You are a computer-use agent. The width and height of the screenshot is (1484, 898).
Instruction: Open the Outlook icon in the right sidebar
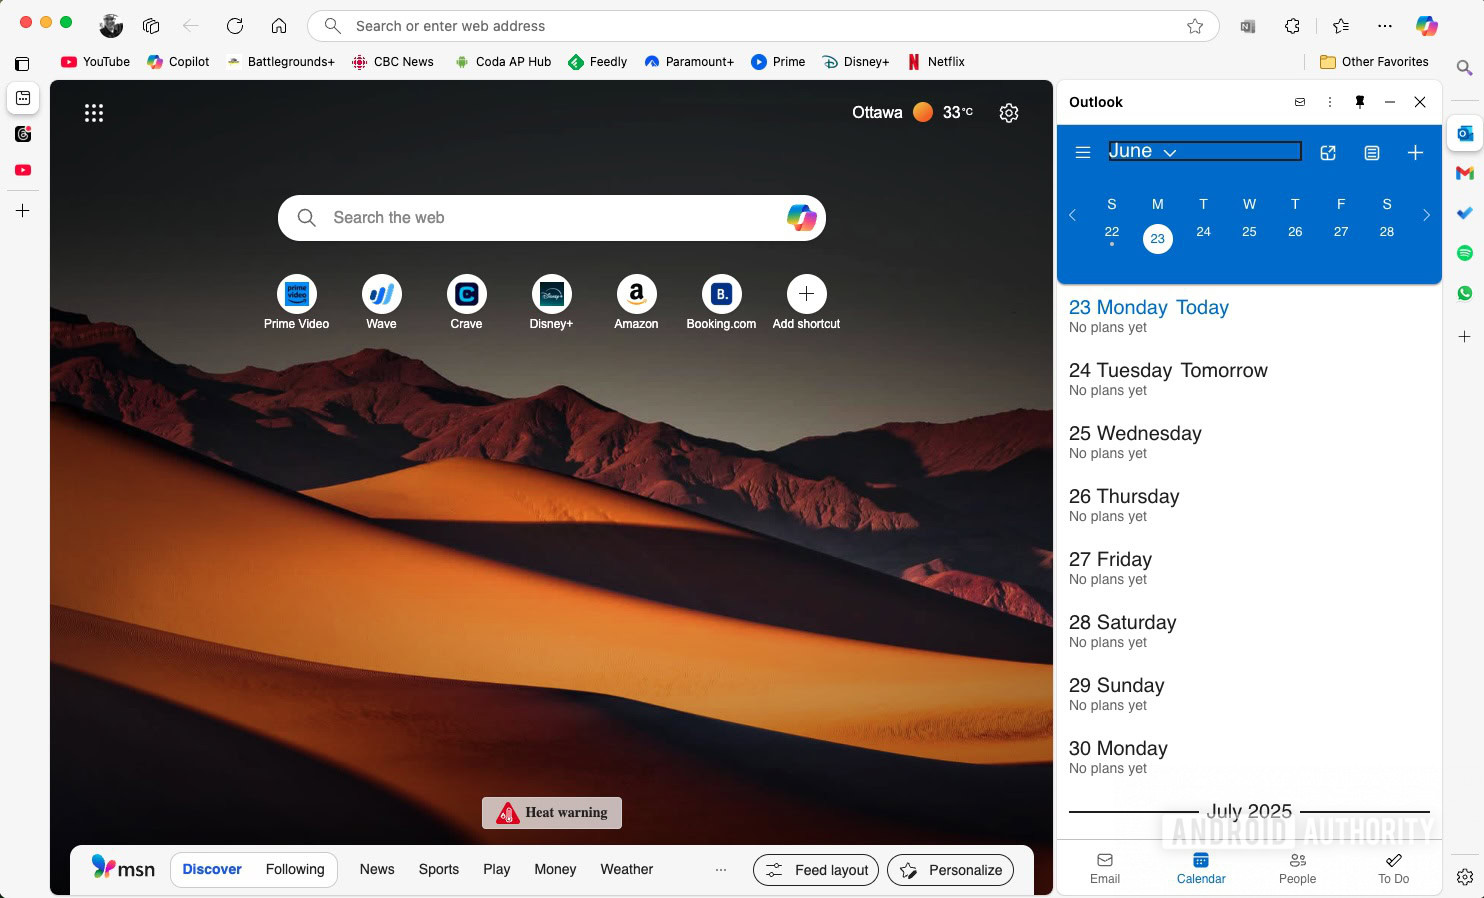click(x=1465, y=133)
